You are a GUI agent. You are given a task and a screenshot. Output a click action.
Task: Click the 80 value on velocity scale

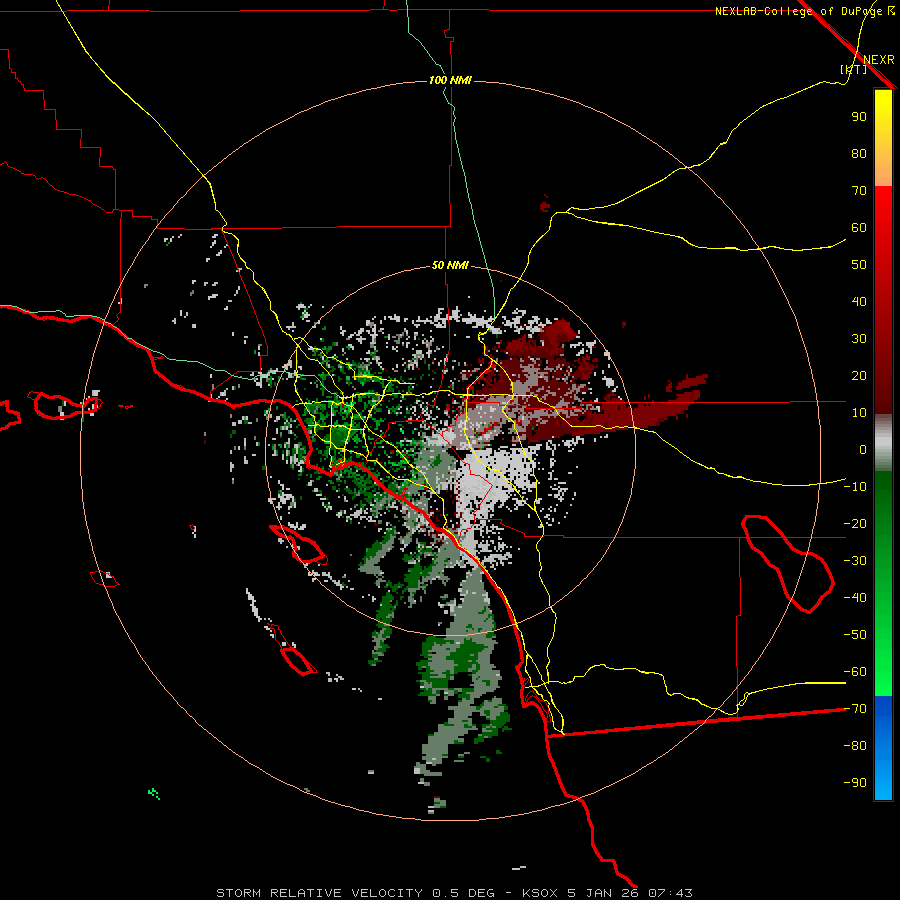click(859, 153)
